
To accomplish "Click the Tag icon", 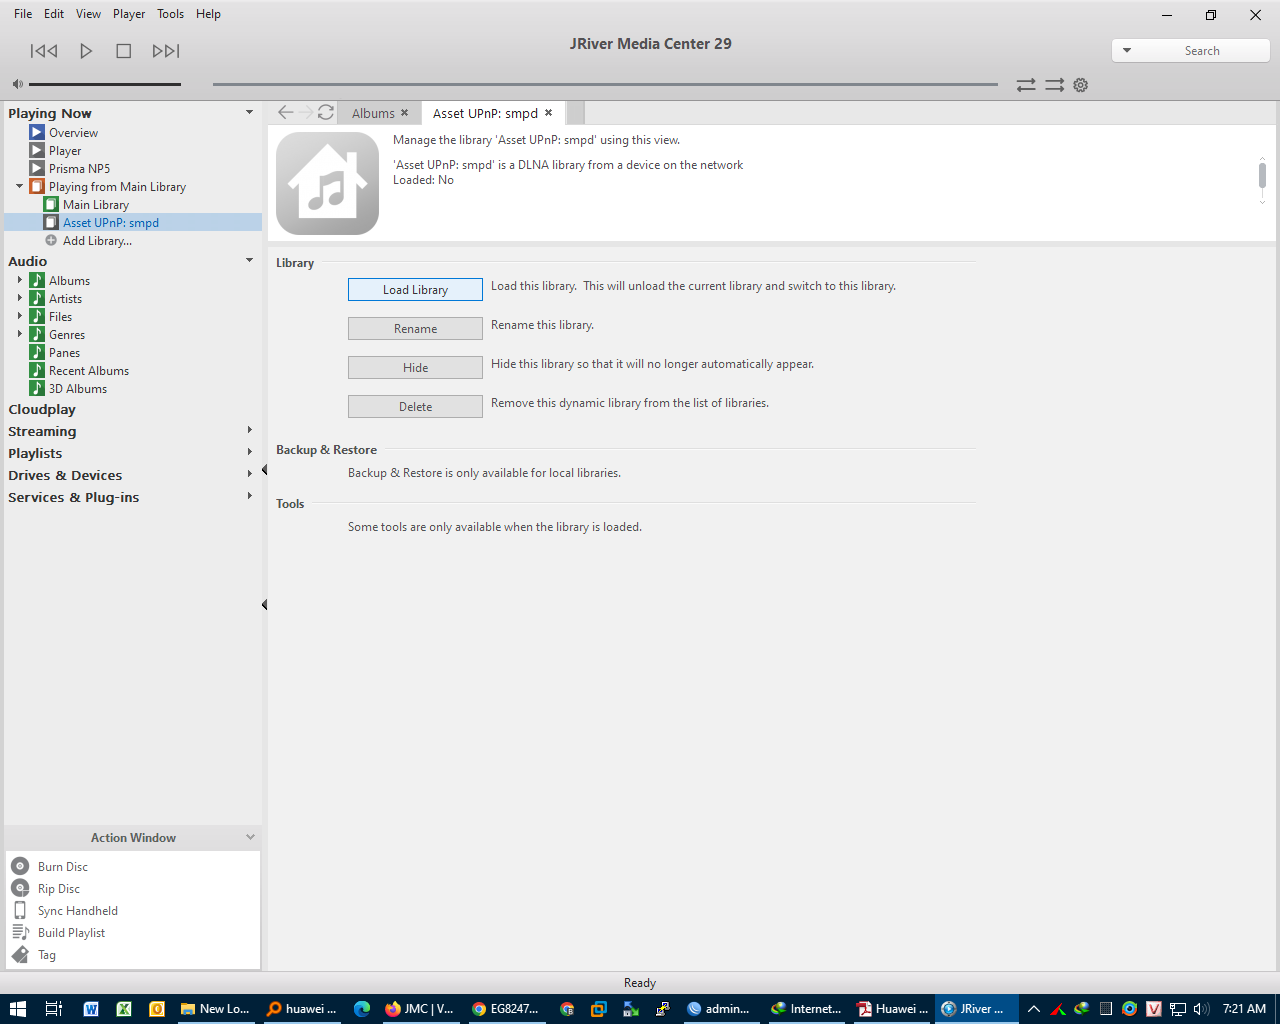I will tap(20, 955).
